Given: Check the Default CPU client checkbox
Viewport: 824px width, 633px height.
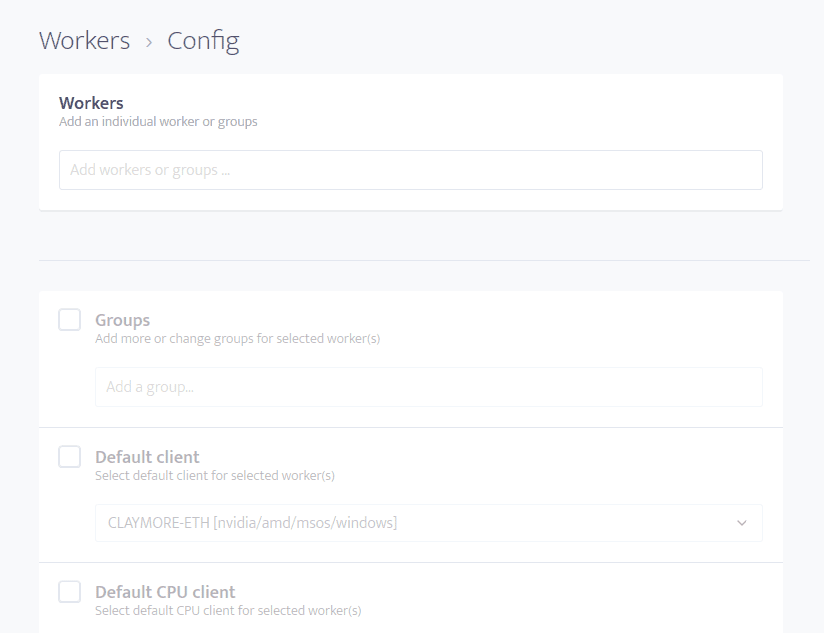Looking at the screenshot, I should pos(69,592).
